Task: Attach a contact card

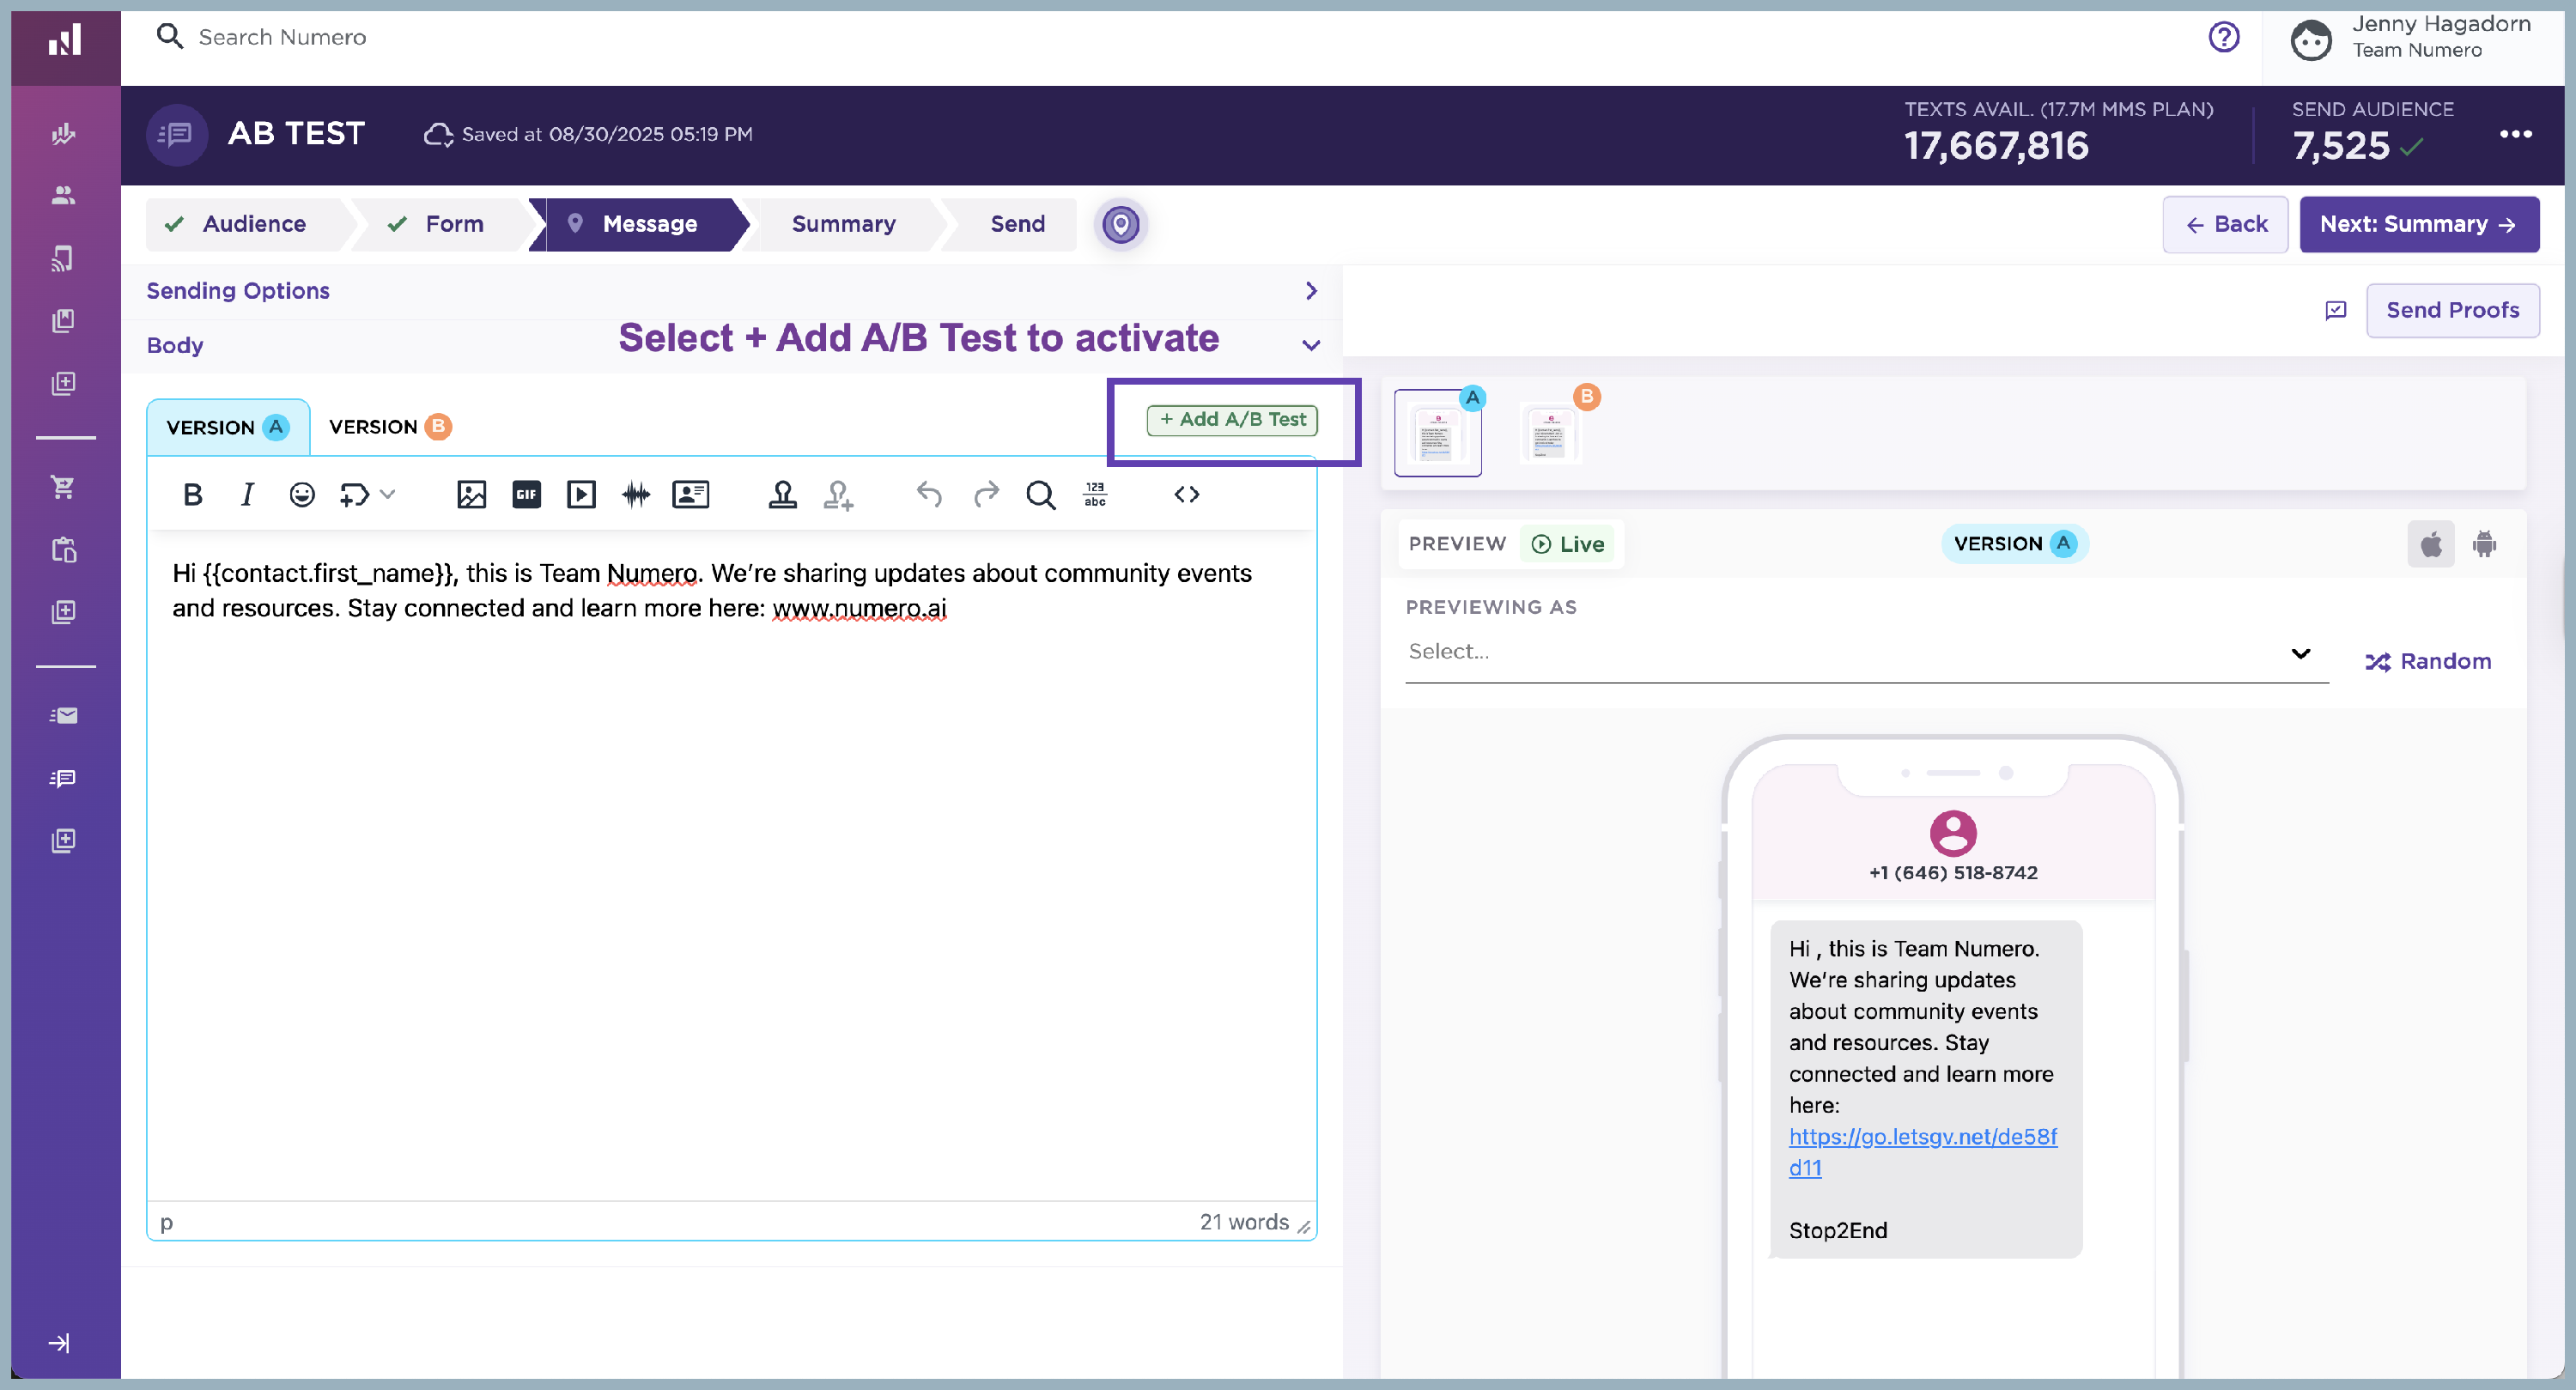Action: [690, 494]
